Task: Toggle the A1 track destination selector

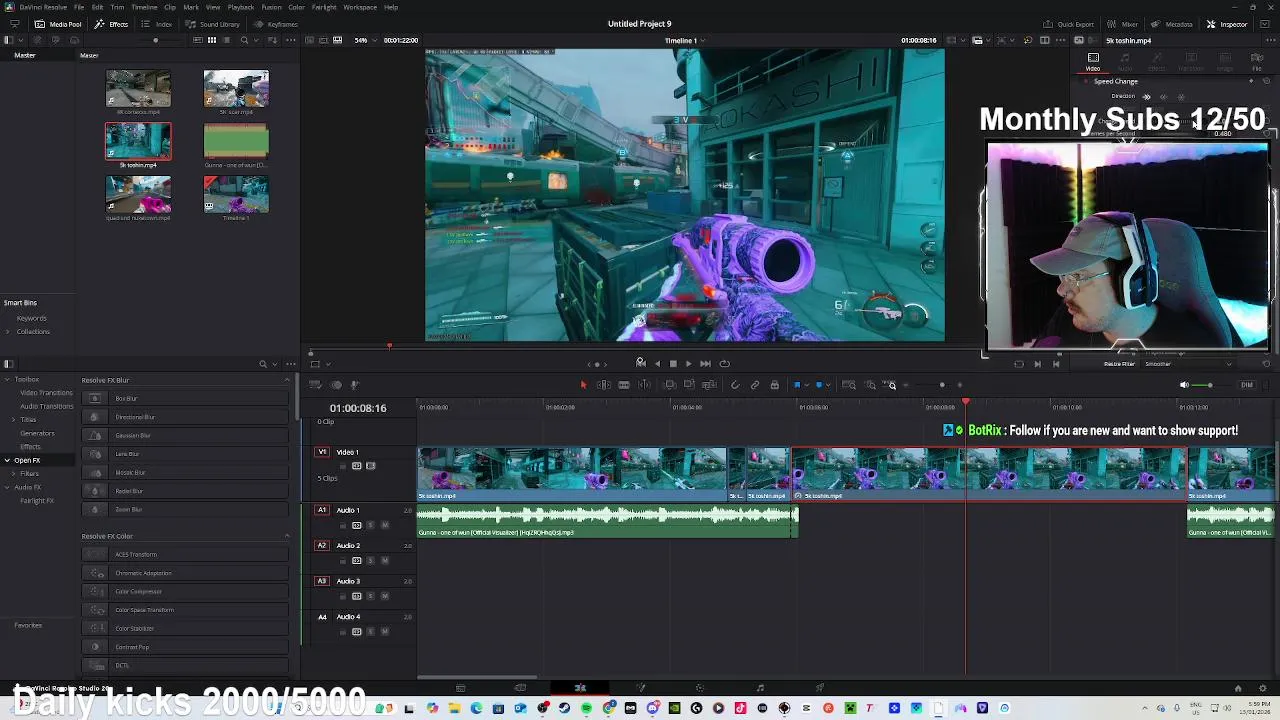Action: (x=322, y=510)
